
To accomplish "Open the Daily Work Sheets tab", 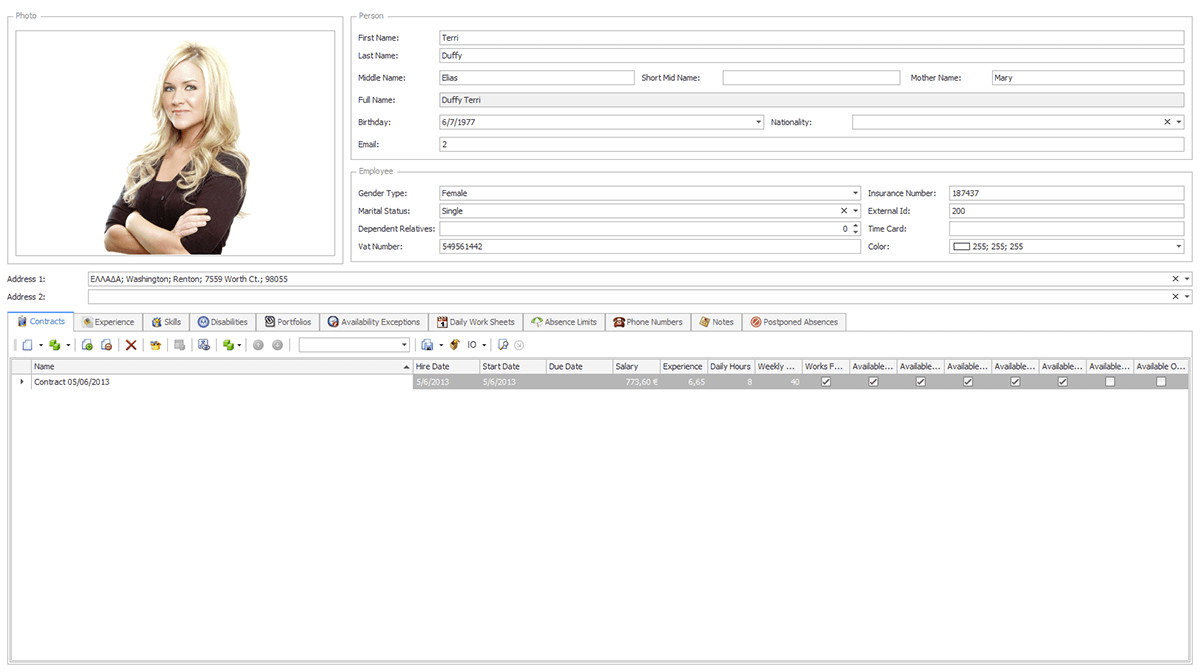I will (x=475, y=322).
